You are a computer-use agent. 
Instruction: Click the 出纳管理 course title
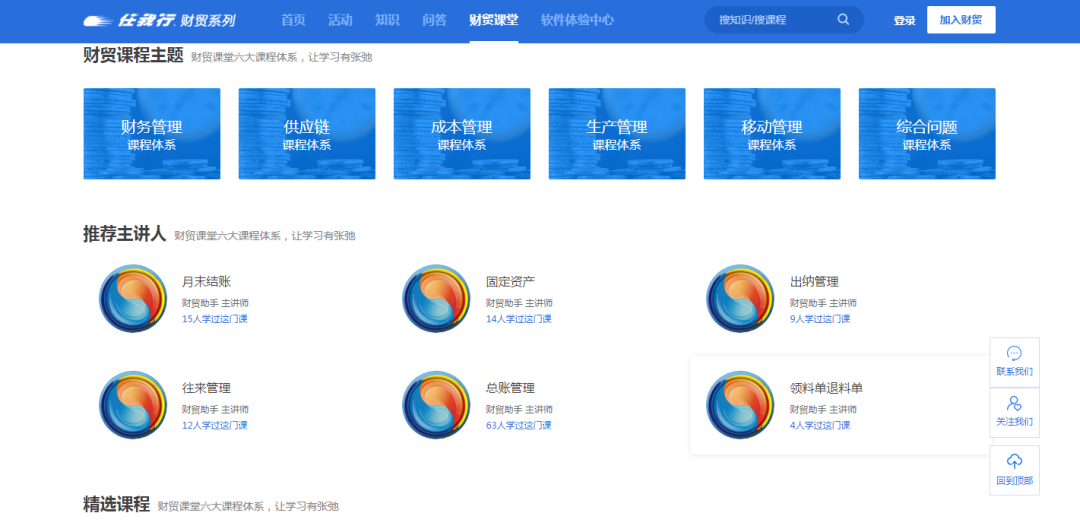[814, 282]
